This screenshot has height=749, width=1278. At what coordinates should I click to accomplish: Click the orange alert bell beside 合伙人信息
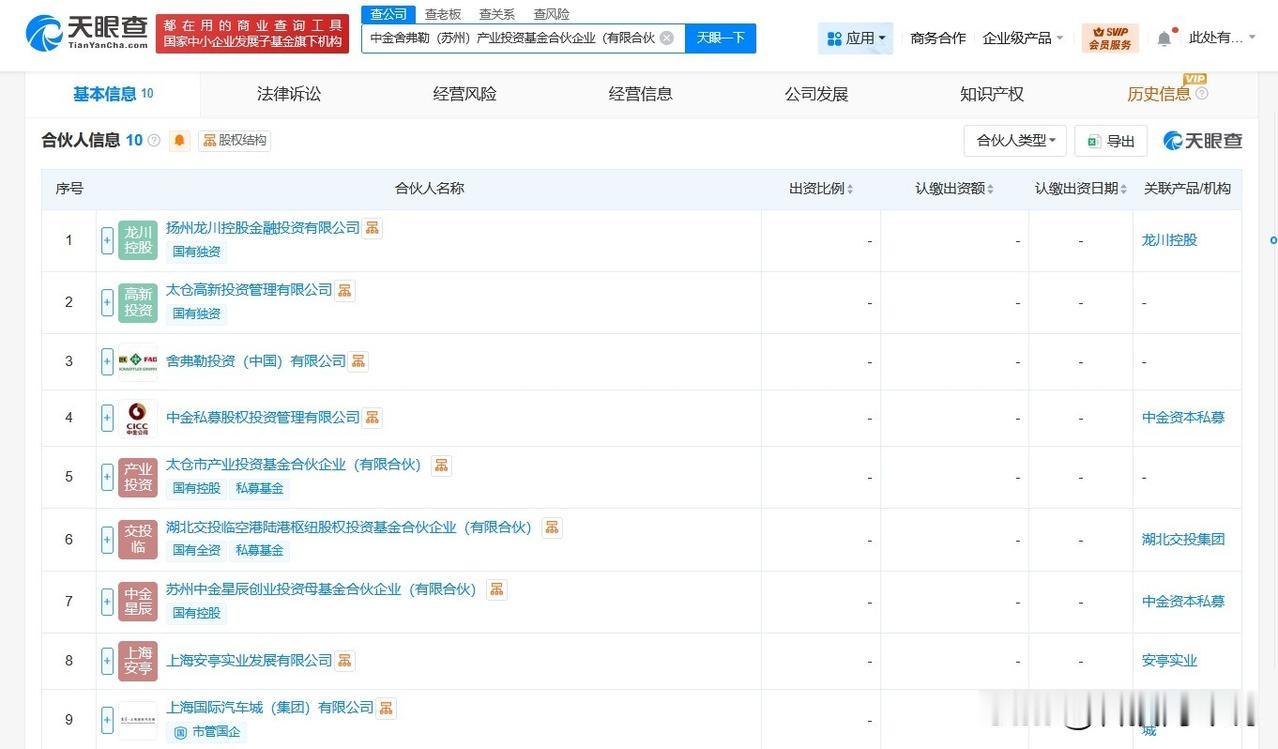179,140
